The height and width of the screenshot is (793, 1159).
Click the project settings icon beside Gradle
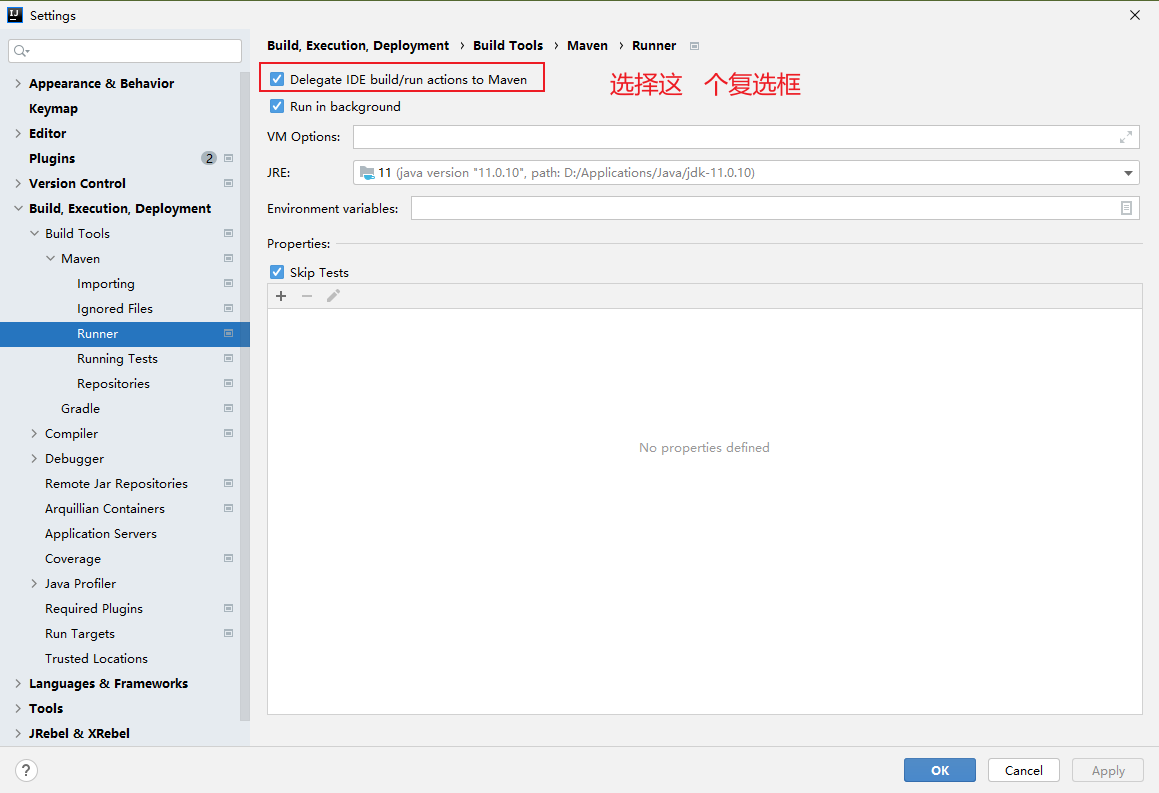(x=228, y=409)
